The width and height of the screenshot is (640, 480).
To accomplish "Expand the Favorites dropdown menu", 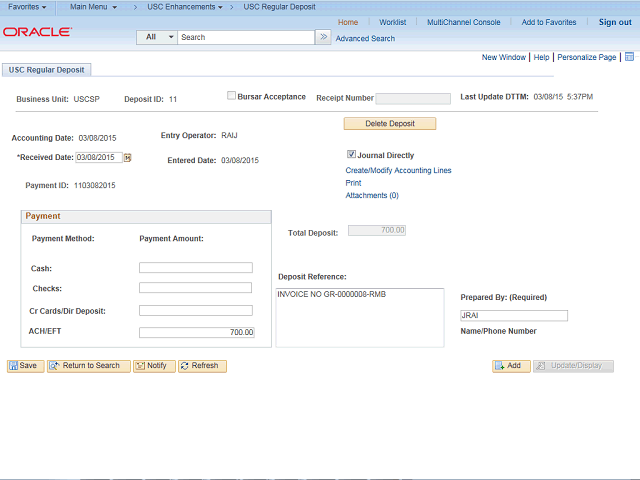I will [x=27, y=7].
